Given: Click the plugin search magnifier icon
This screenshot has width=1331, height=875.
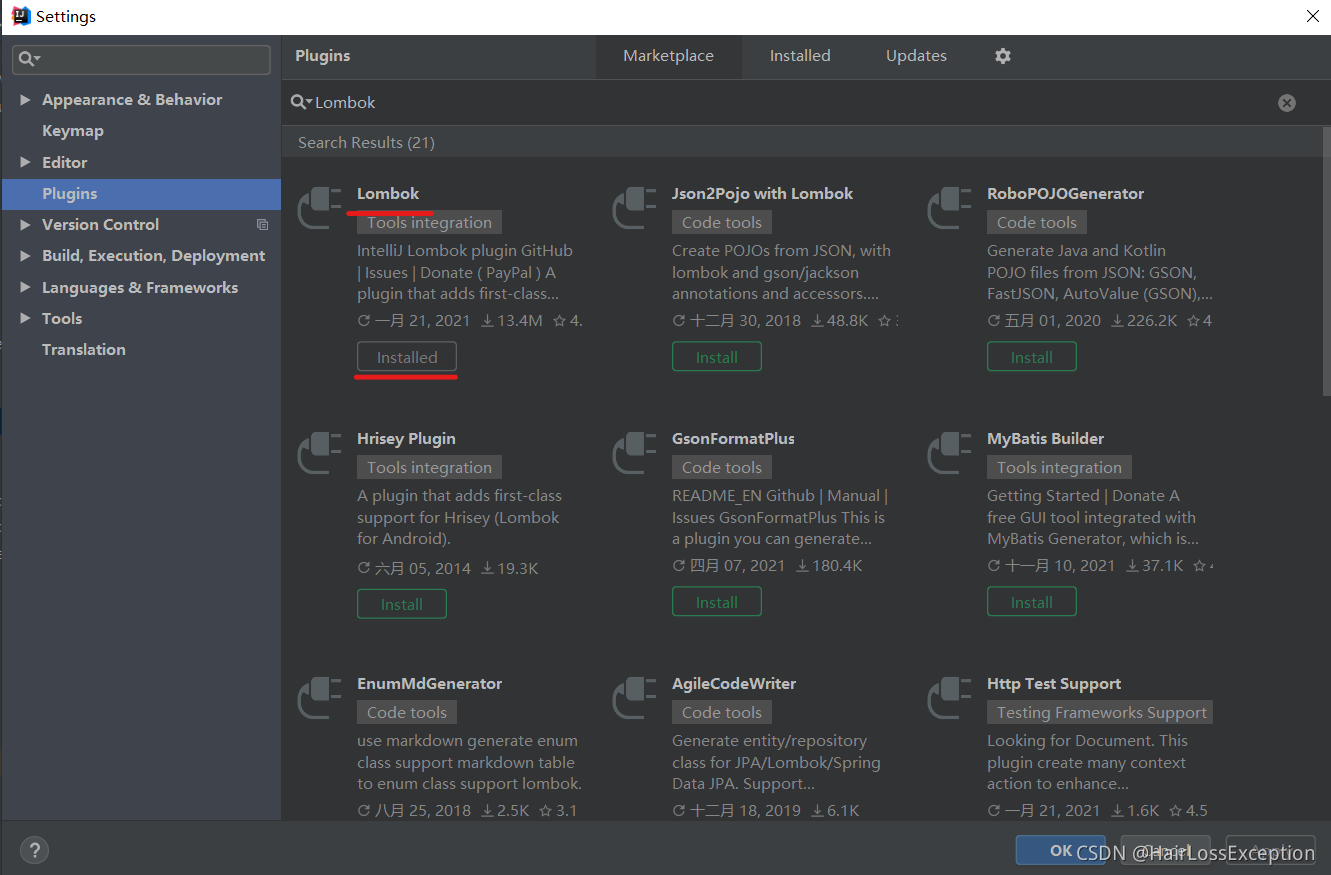Looking at the screenshot, I should tap(301, 102).
